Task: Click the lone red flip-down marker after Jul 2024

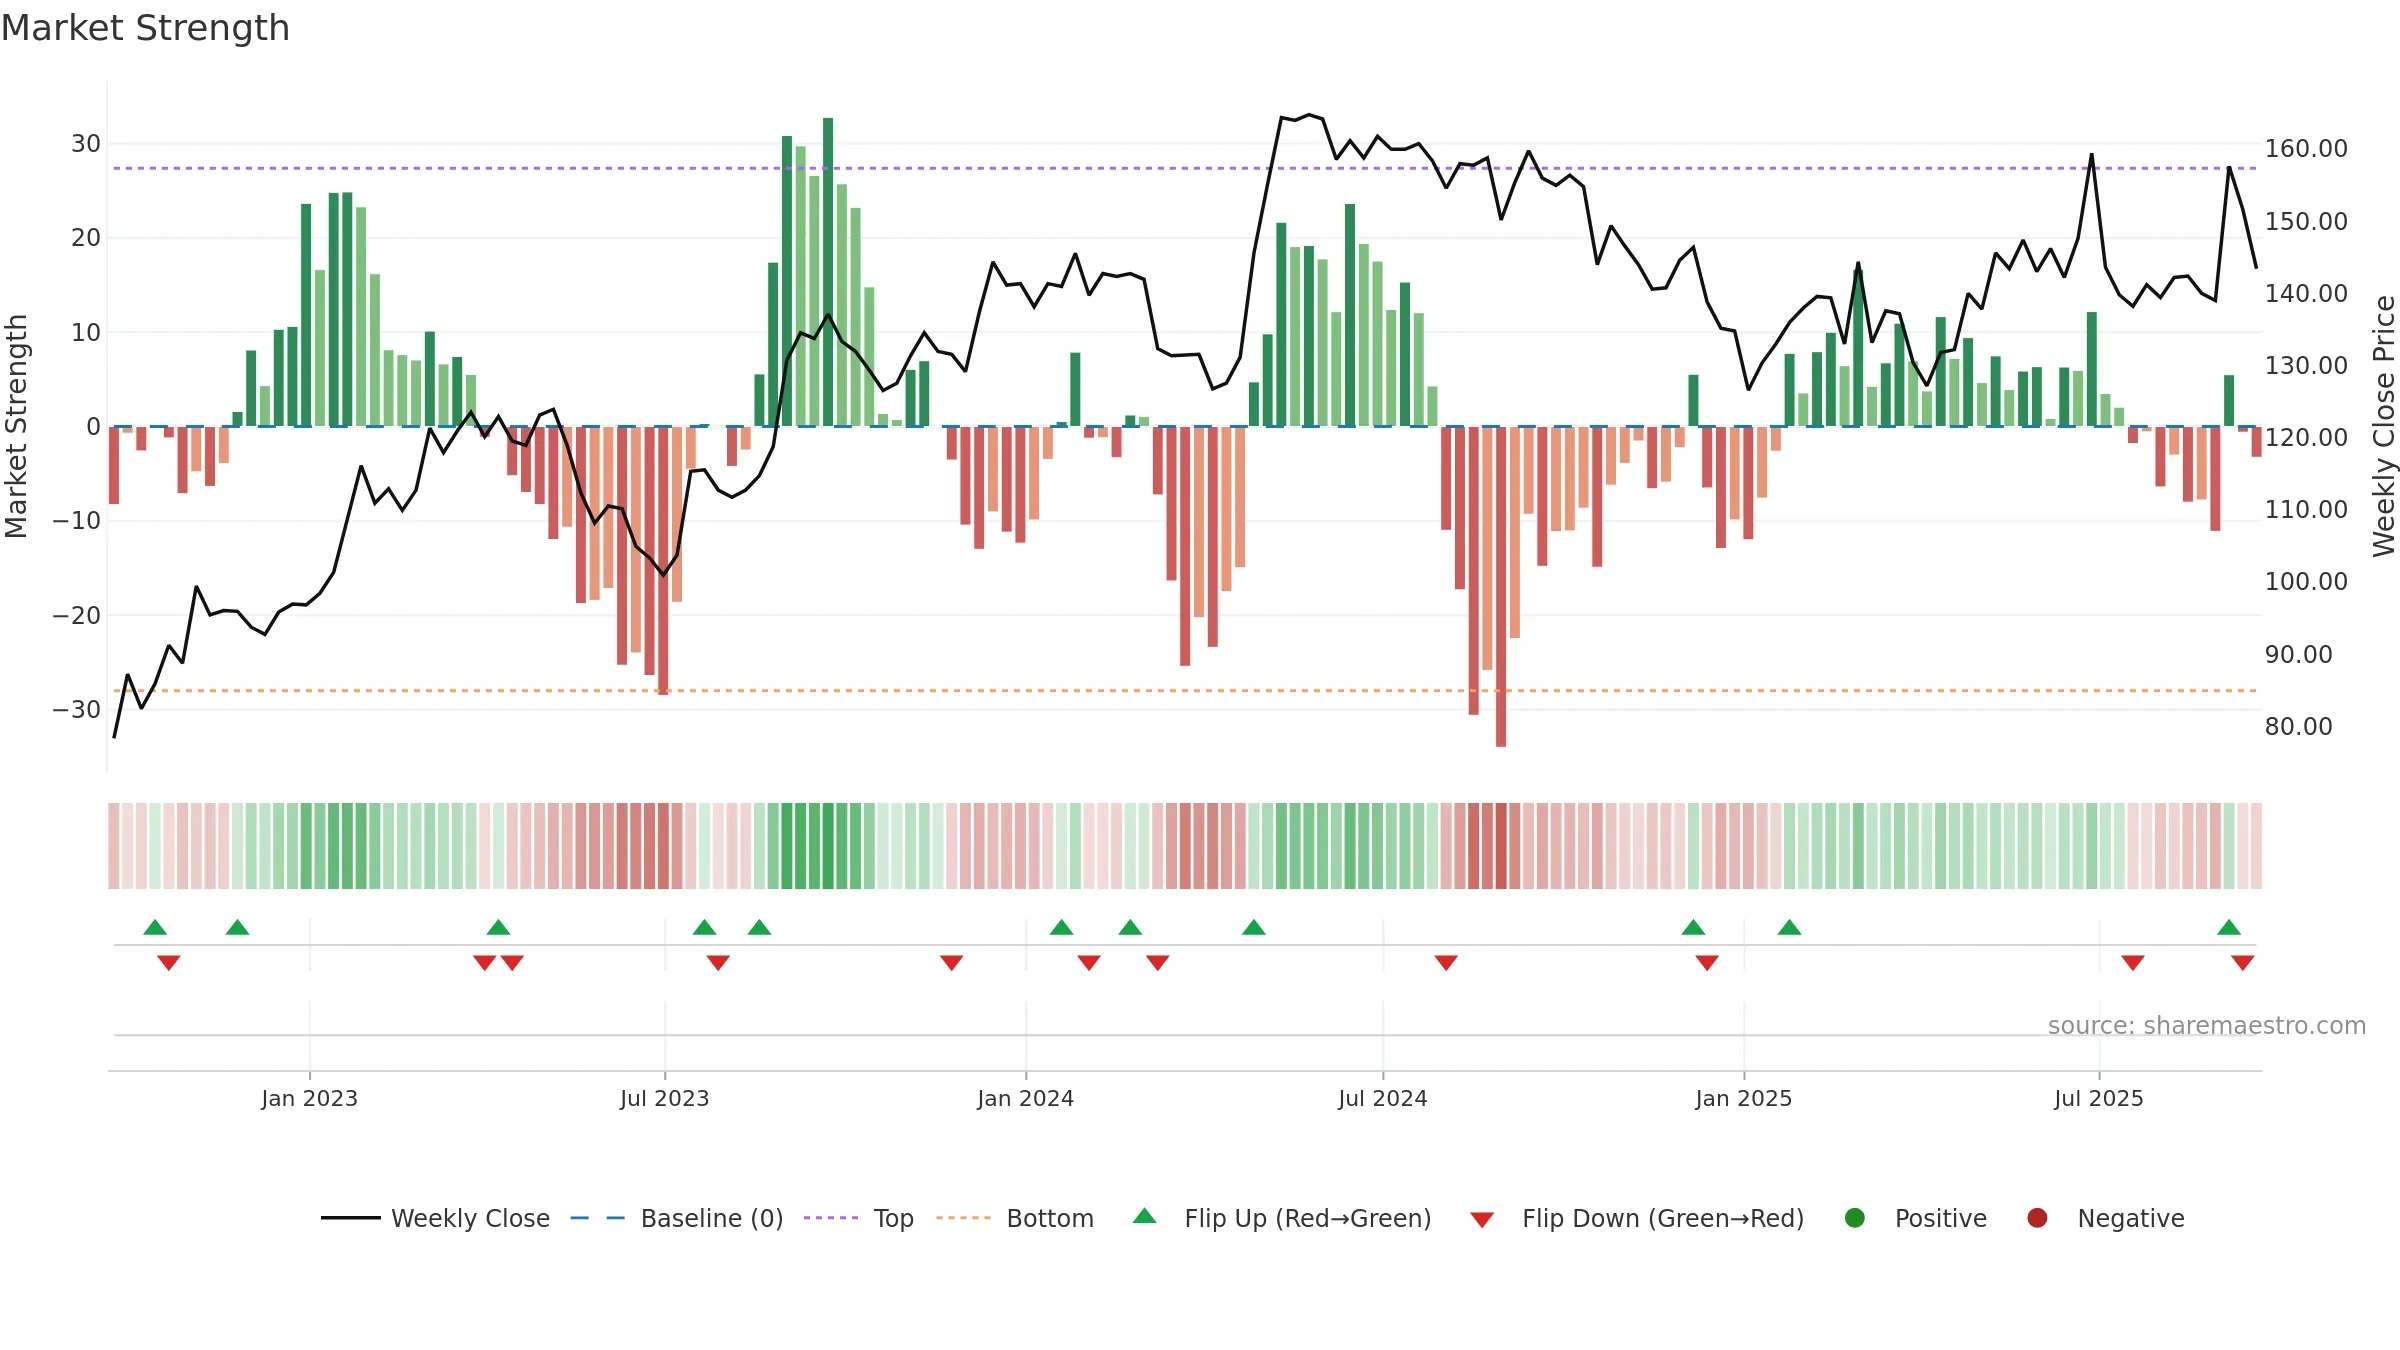Action: coord(1445,962)
